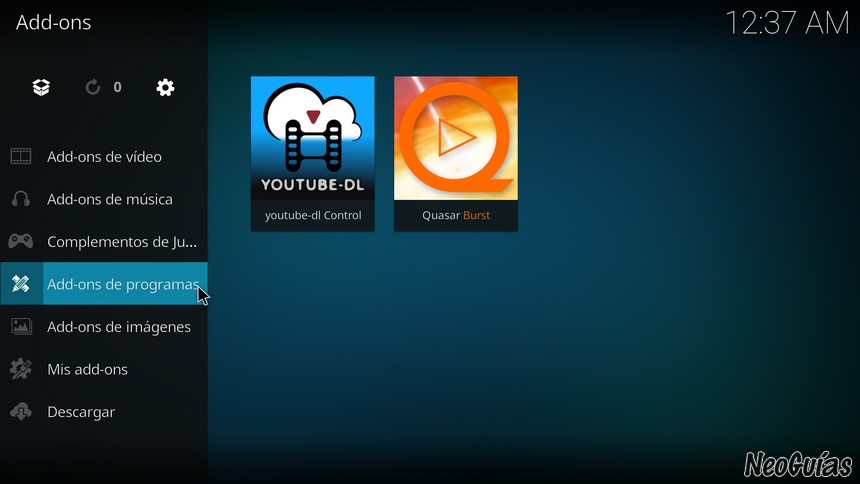Open add-on settings gear icon
This screenshot has height=484, width=860.
tap(165, 87)
